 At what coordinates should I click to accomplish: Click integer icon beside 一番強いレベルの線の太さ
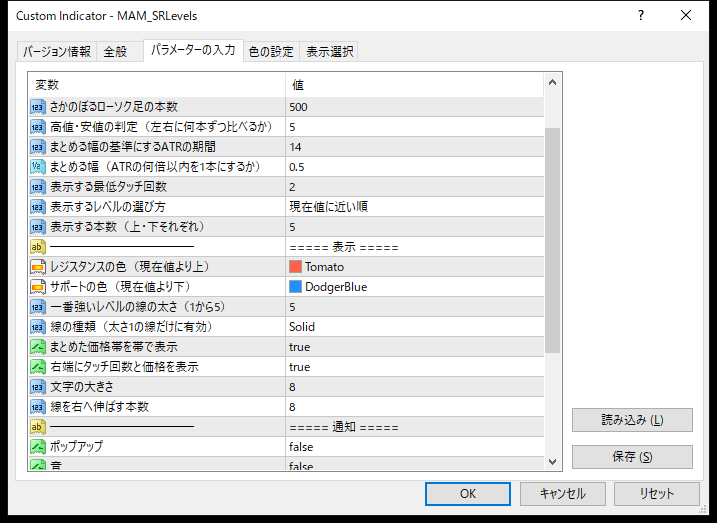click(x=38, y=307)
